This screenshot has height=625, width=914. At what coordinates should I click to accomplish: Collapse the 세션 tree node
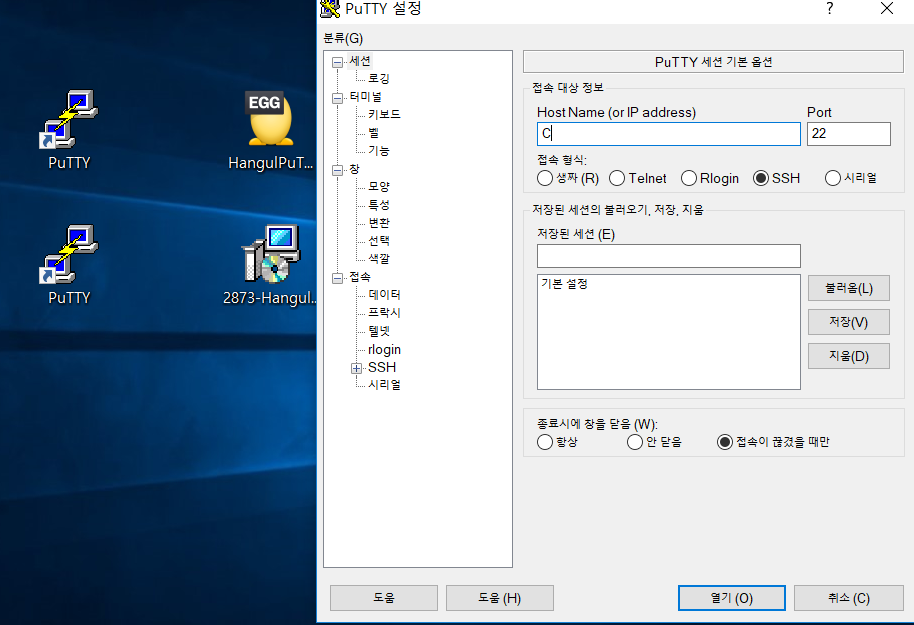(x=338, y=62)
